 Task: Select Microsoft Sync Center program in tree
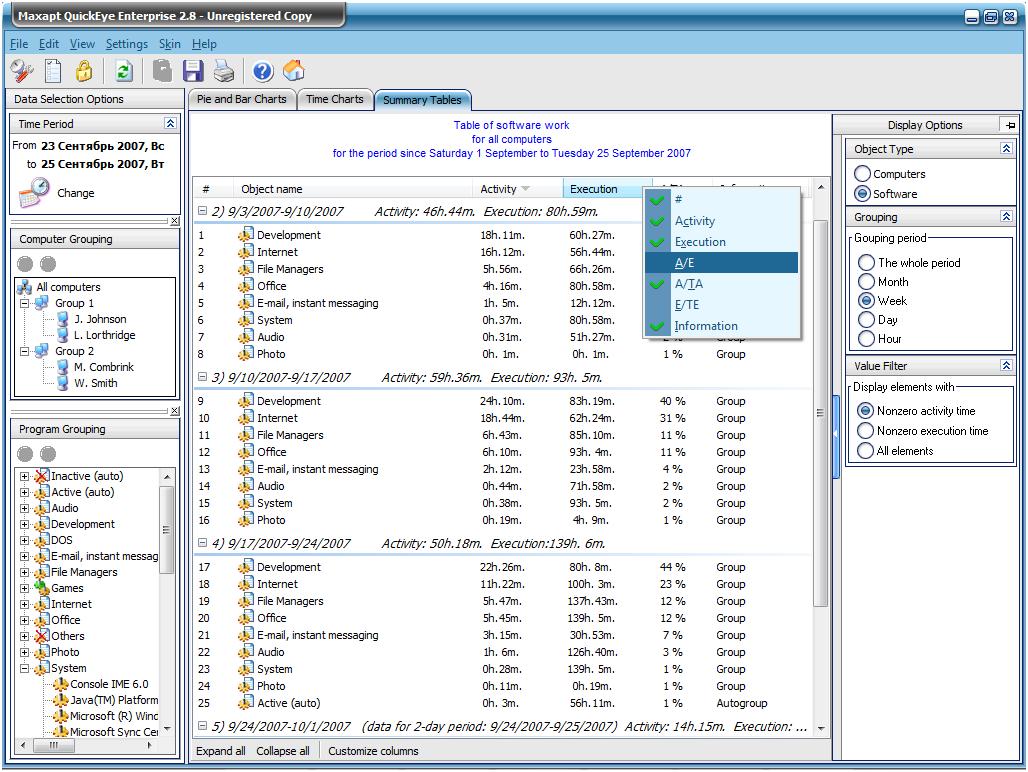114,732
